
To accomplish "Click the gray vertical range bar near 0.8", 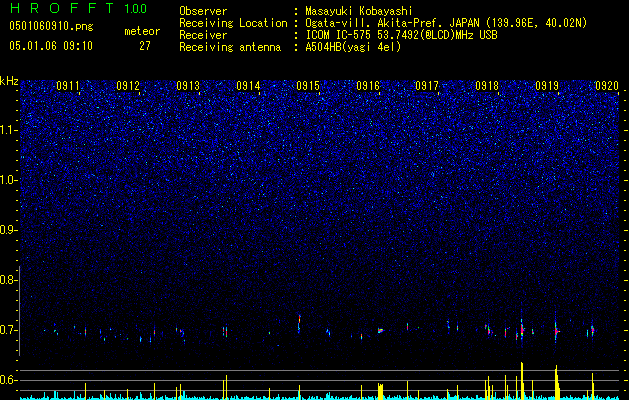I will point(20,311).
